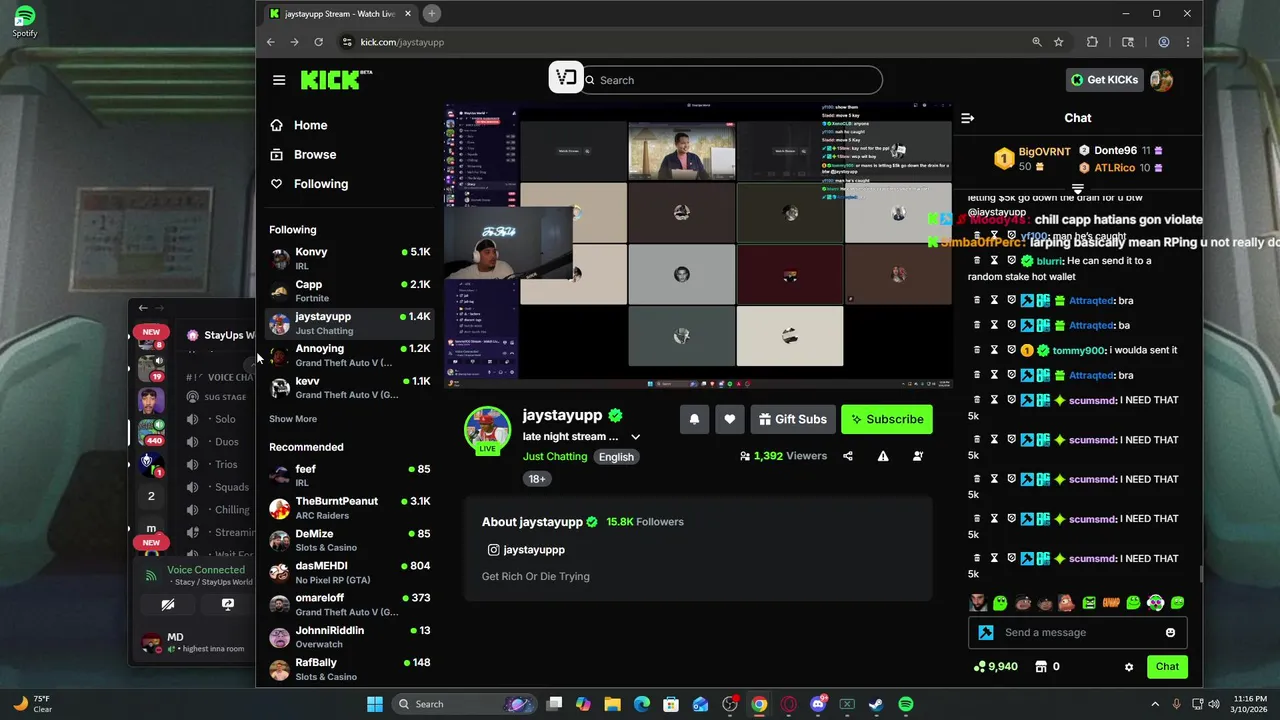This screenshot has width=1280, height=720.
Task: Click the Windows taskbar search box
Action: pos(464,704)
